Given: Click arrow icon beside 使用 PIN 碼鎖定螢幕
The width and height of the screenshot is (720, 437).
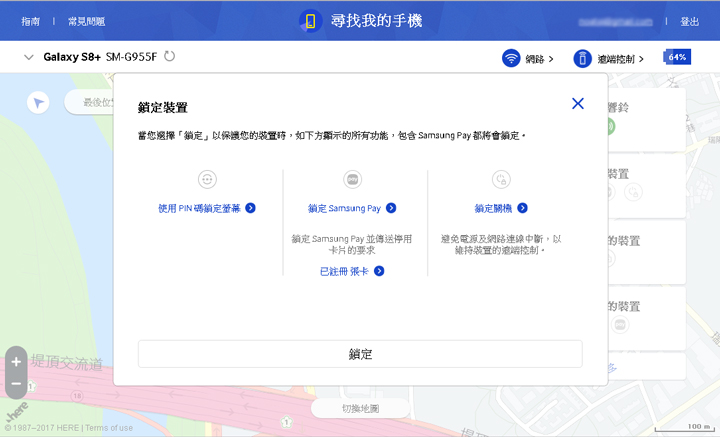Looking at the screenshot, I should click(x=250, y=208).
